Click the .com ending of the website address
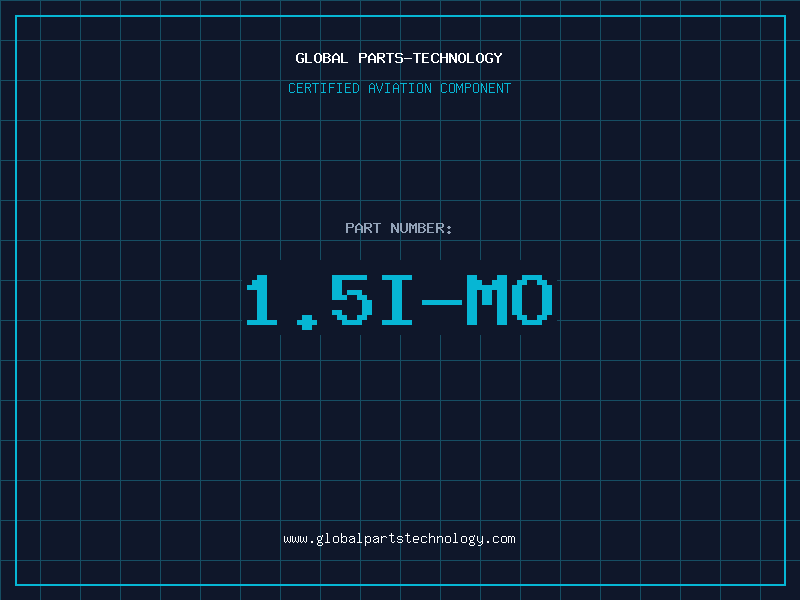The height and width of the screenshot is (600, 800). coord(500,539)
